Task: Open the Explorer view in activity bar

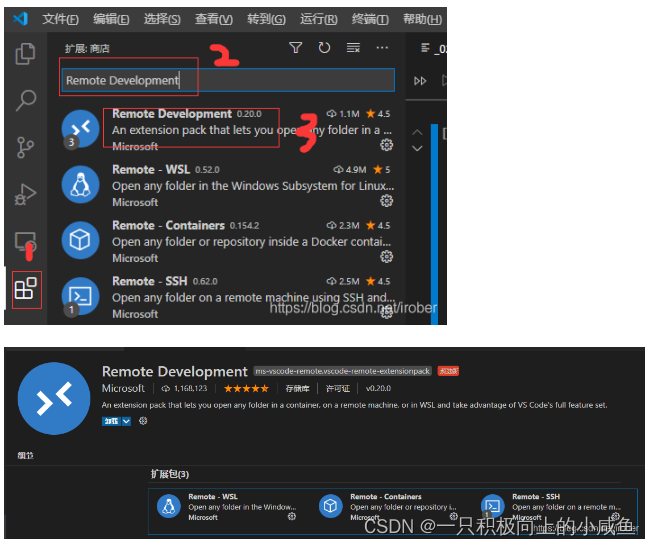Action: click(x=25, y=54)
